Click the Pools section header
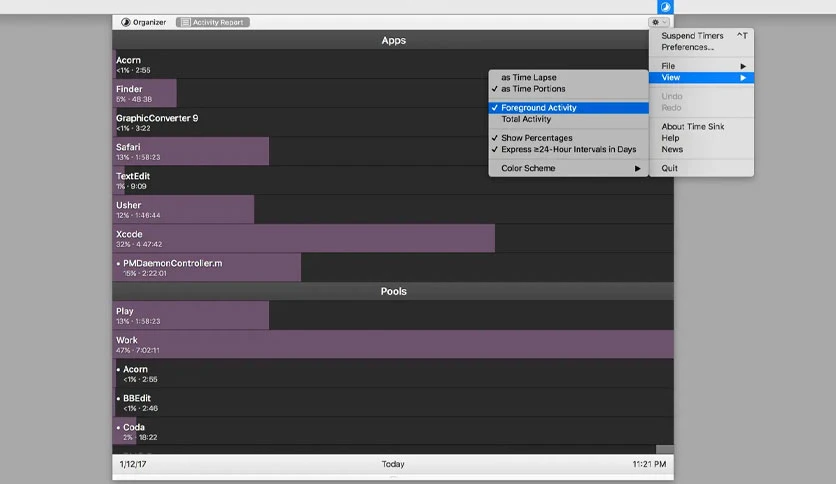Screen dimensions: 836x484 (x=393, y=291)
